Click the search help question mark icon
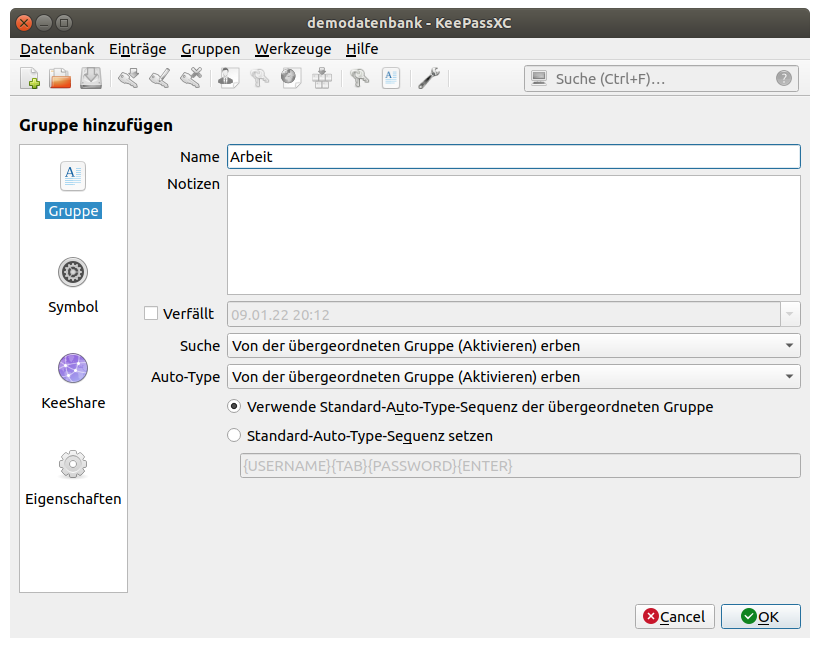 point(784,79)
